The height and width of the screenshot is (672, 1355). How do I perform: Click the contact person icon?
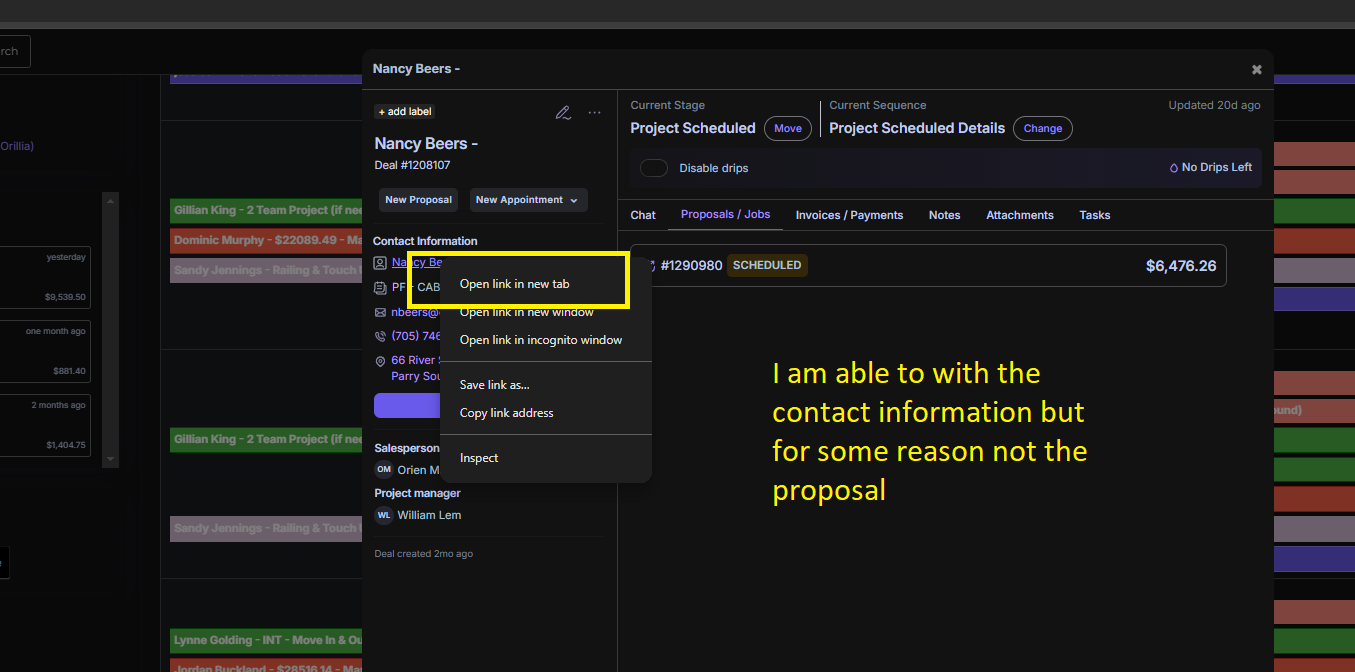(x=380, y=263)
